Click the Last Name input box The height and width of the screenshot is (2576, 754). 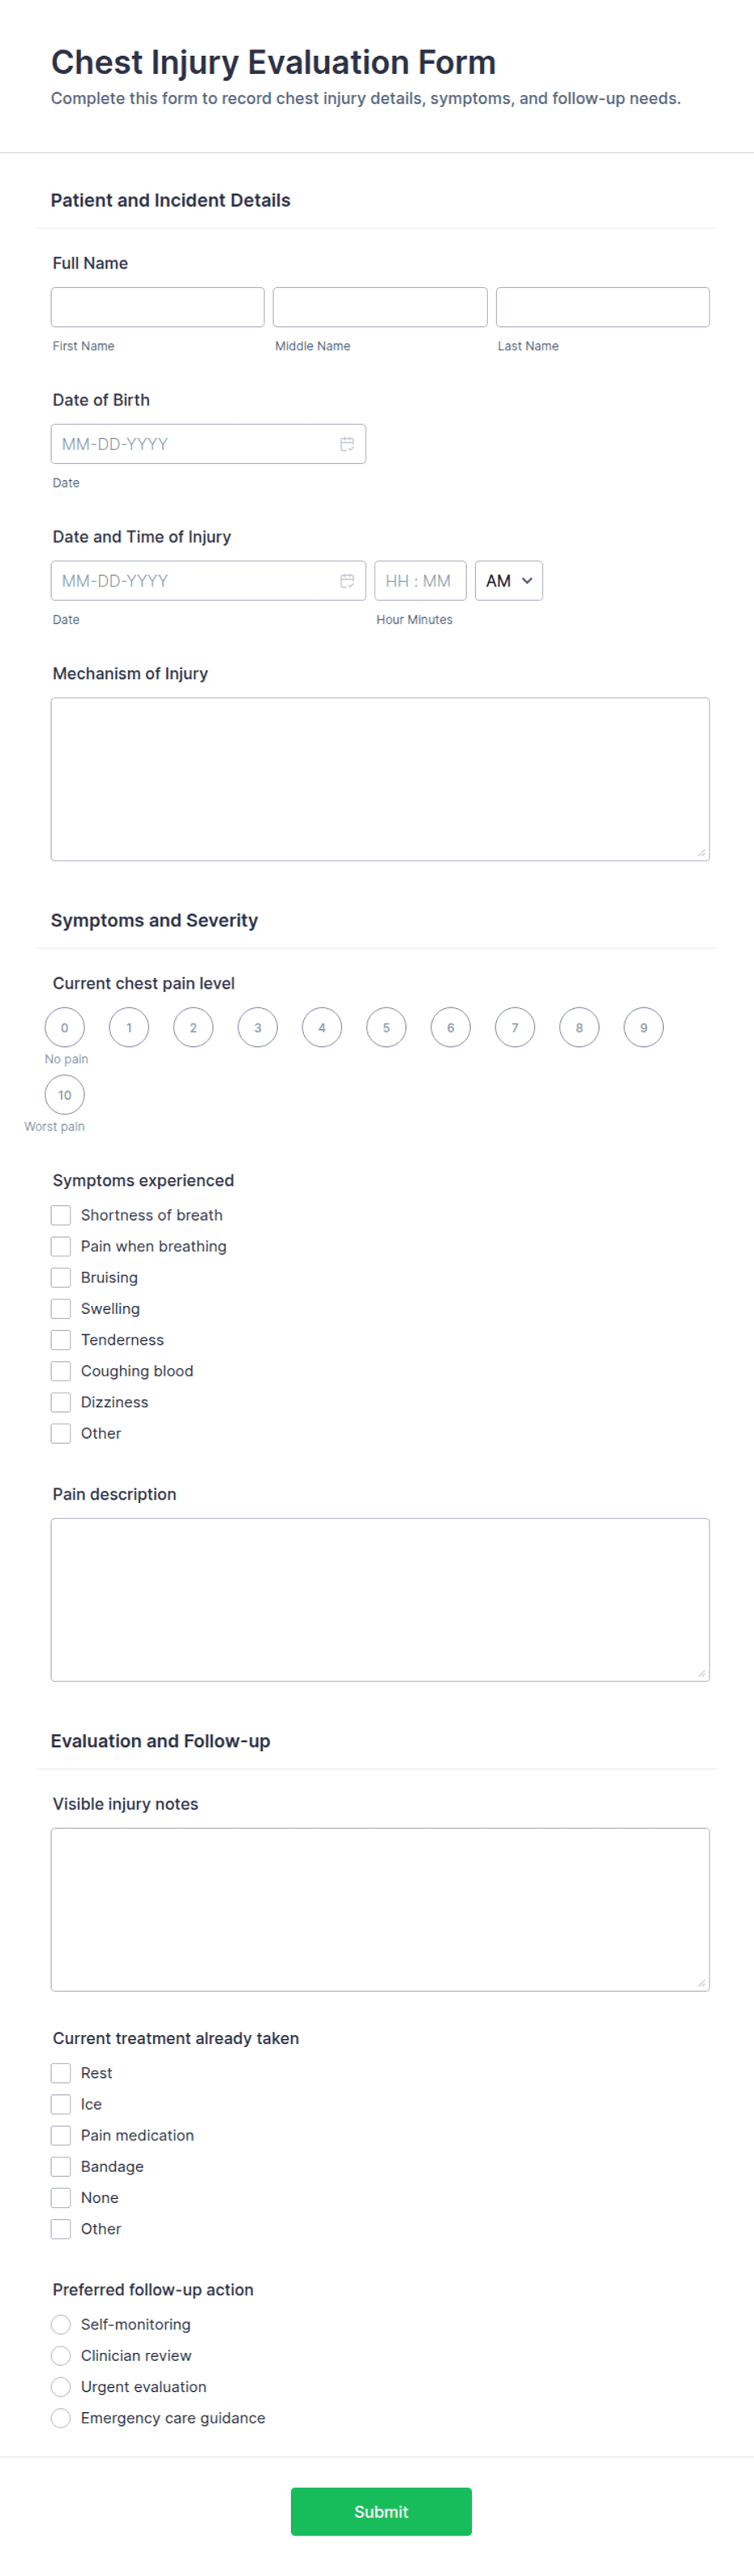coord(603,307)
